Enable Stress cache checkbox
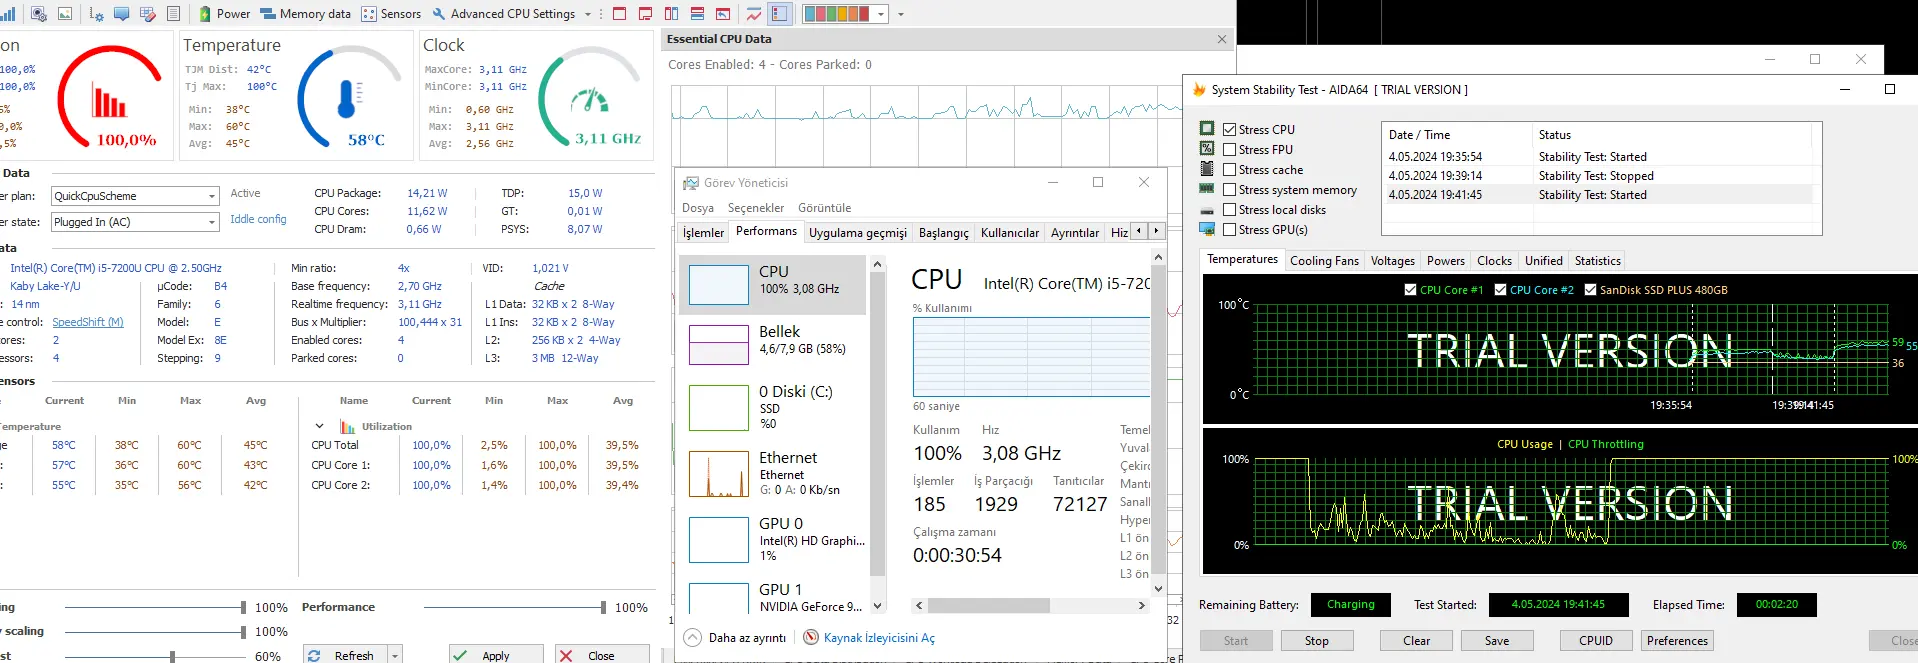Screen dimensions: 1918x663 [1229, 169]
